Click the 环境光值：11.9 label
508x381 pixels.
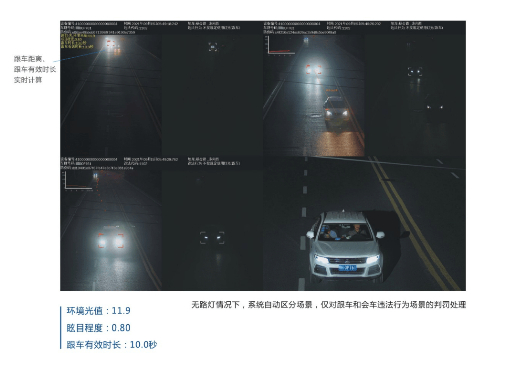(99, 311)
